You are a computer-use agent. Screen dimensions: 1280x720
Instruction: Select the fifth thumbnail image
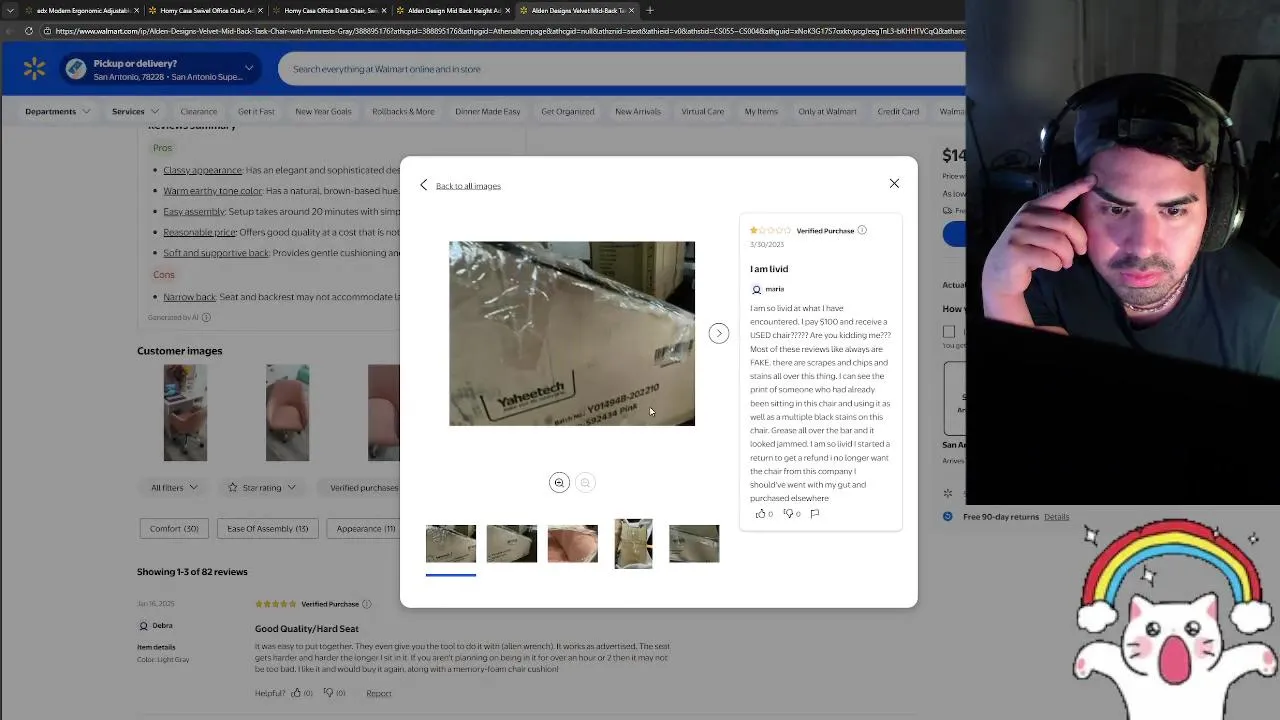point(694,543)
